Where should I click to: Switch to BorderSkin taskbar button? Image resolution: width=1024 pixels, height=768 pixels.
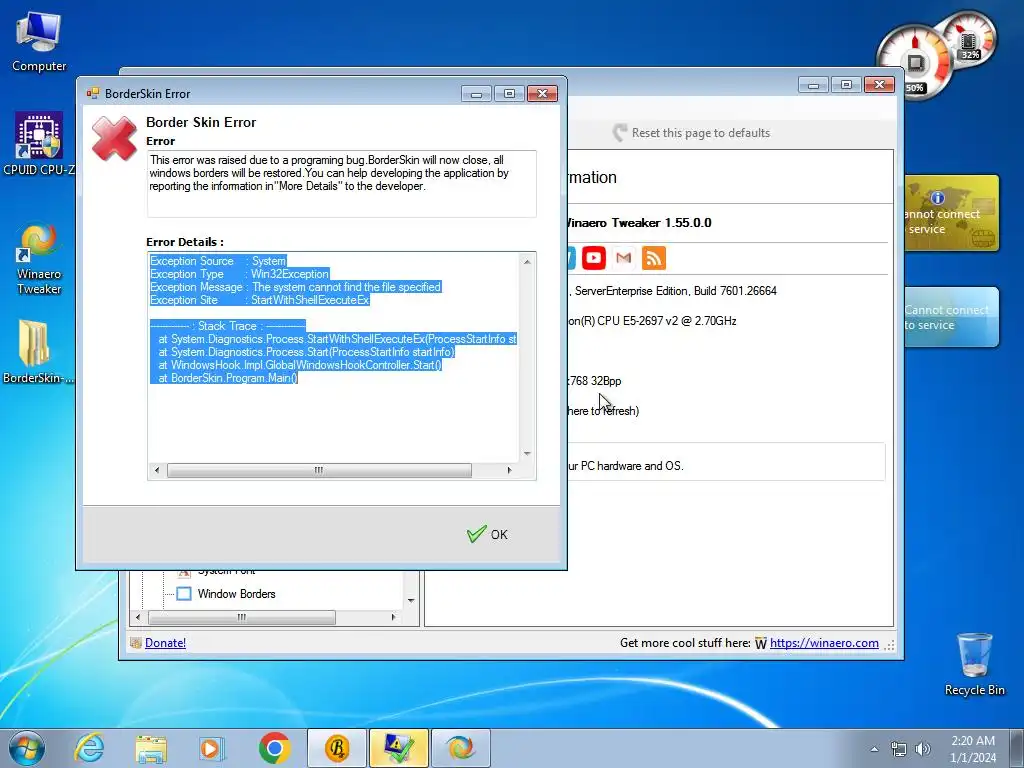(x=337, y=748)
